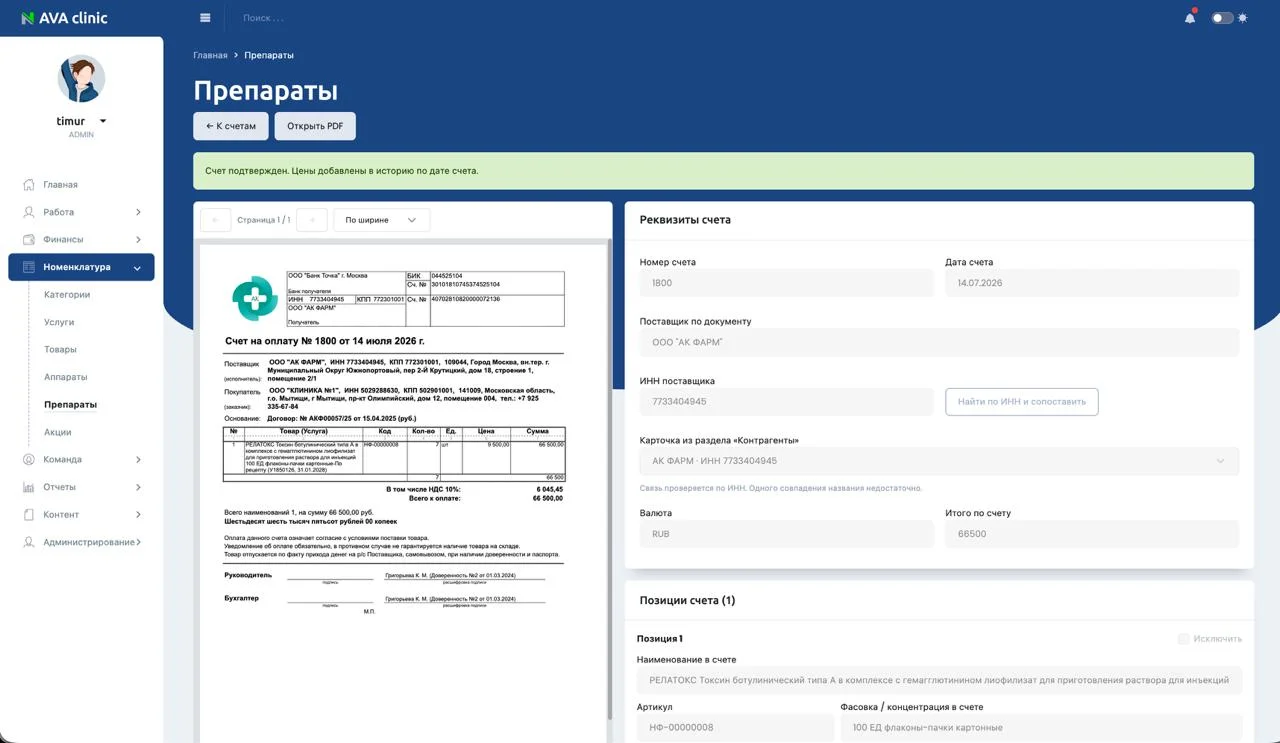
Task: Expand the Работа menu chevron
Action: [x=138, y=212]
